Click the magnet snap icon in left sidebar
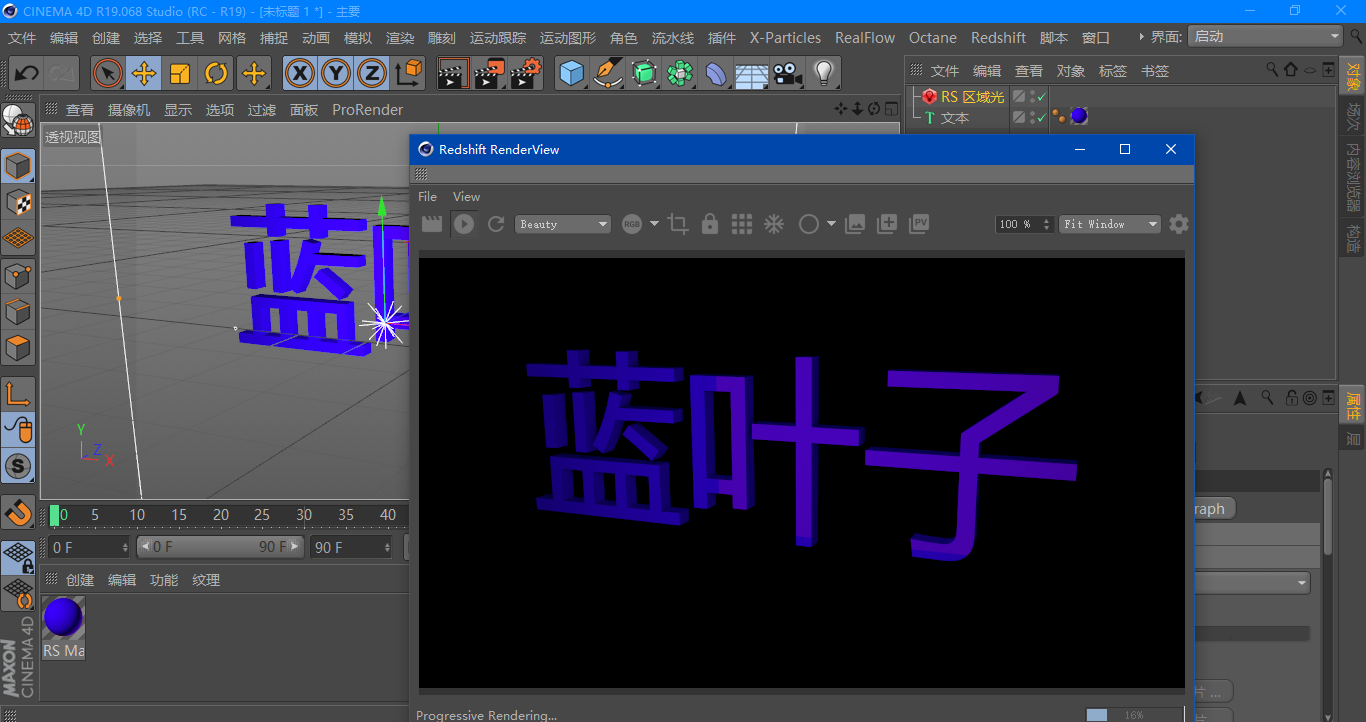Screen dimensions: 1366x722 (x=18, y=511)
